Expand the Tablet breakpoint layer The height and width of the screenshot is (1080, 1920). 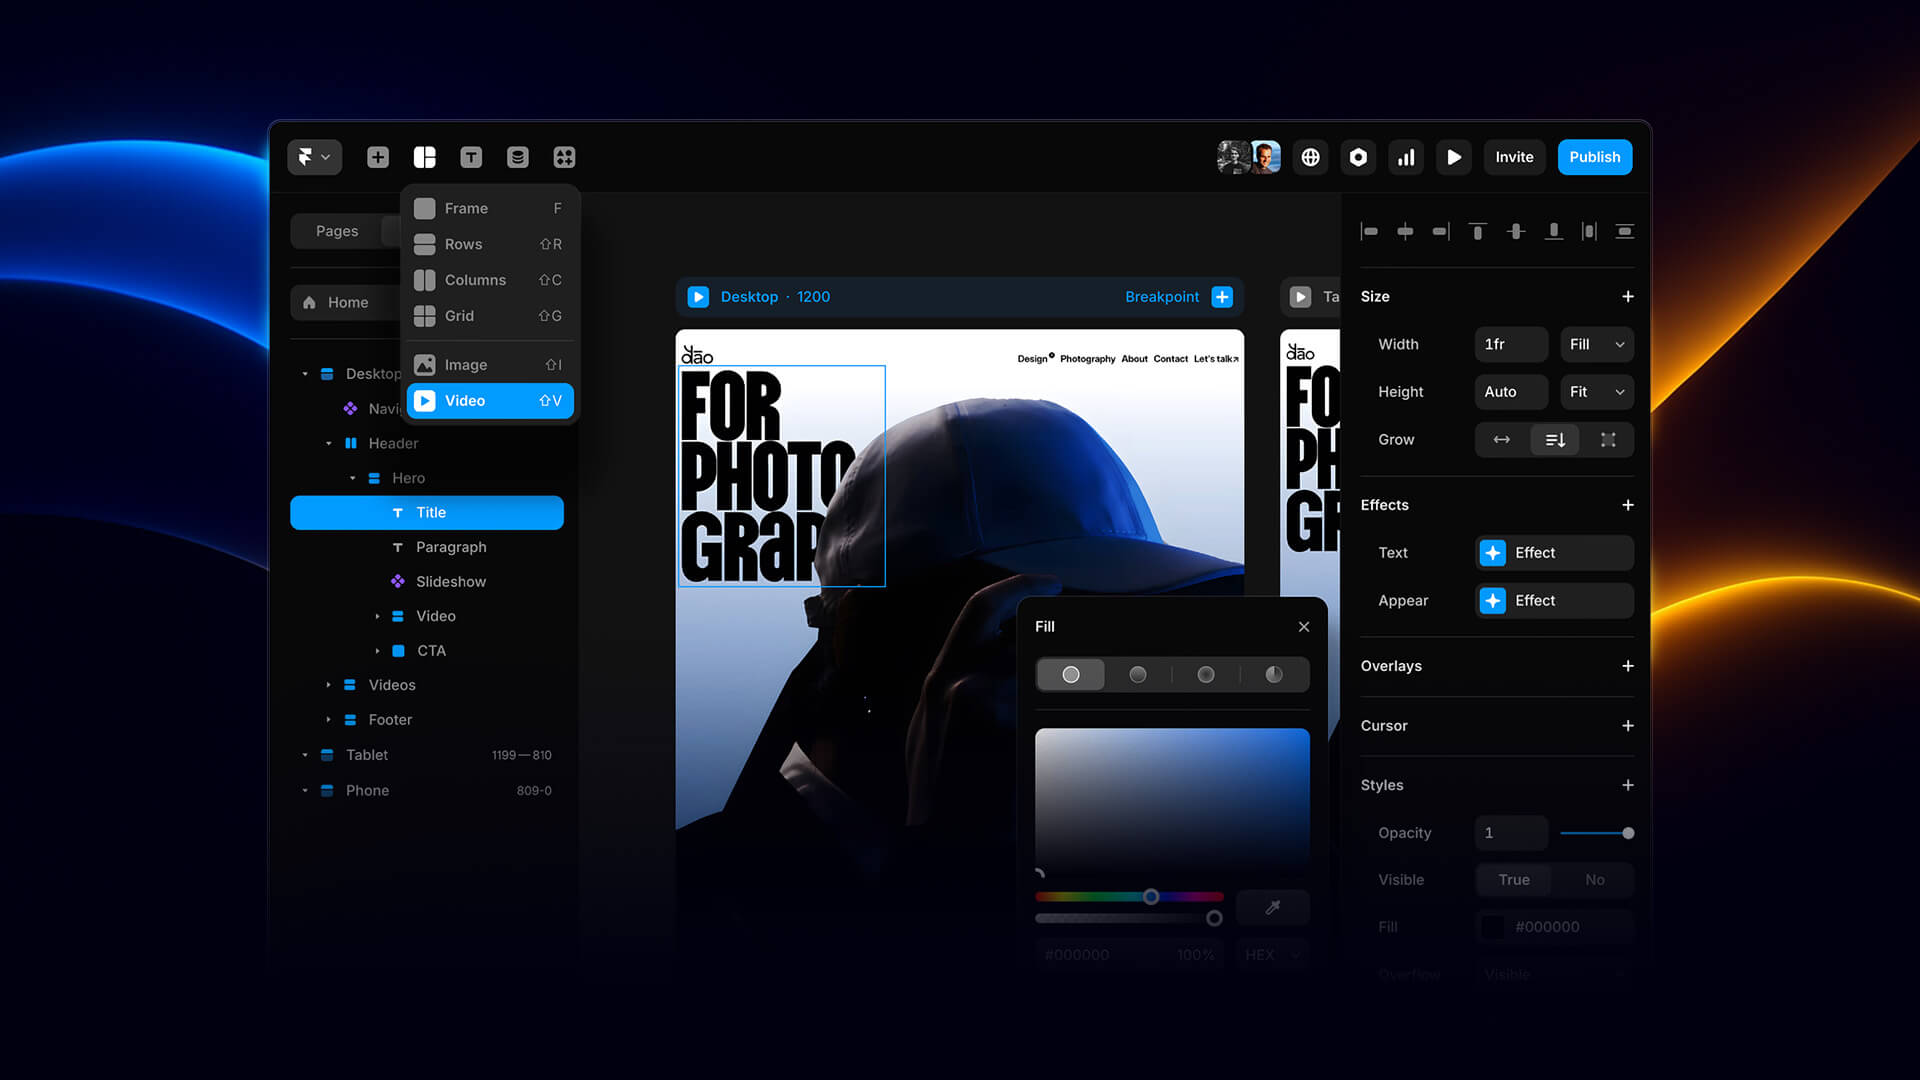click(305, 755)
